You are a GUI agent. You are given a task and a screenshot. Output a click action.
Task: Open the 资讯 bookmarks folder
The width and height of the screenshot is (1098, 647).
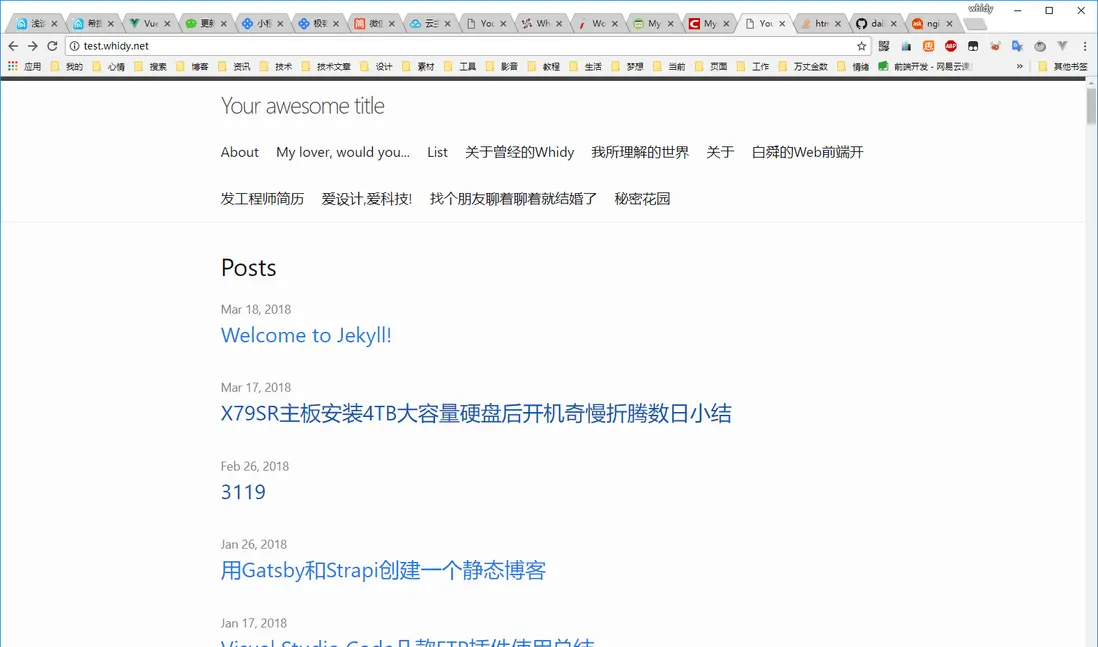click(x=234, y=67)
